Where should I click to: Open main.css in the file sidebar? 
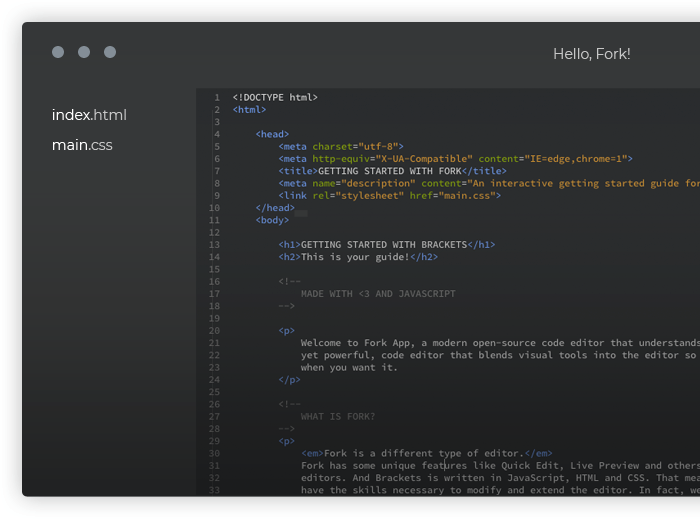pyautogui.click(x=82, y=145)
